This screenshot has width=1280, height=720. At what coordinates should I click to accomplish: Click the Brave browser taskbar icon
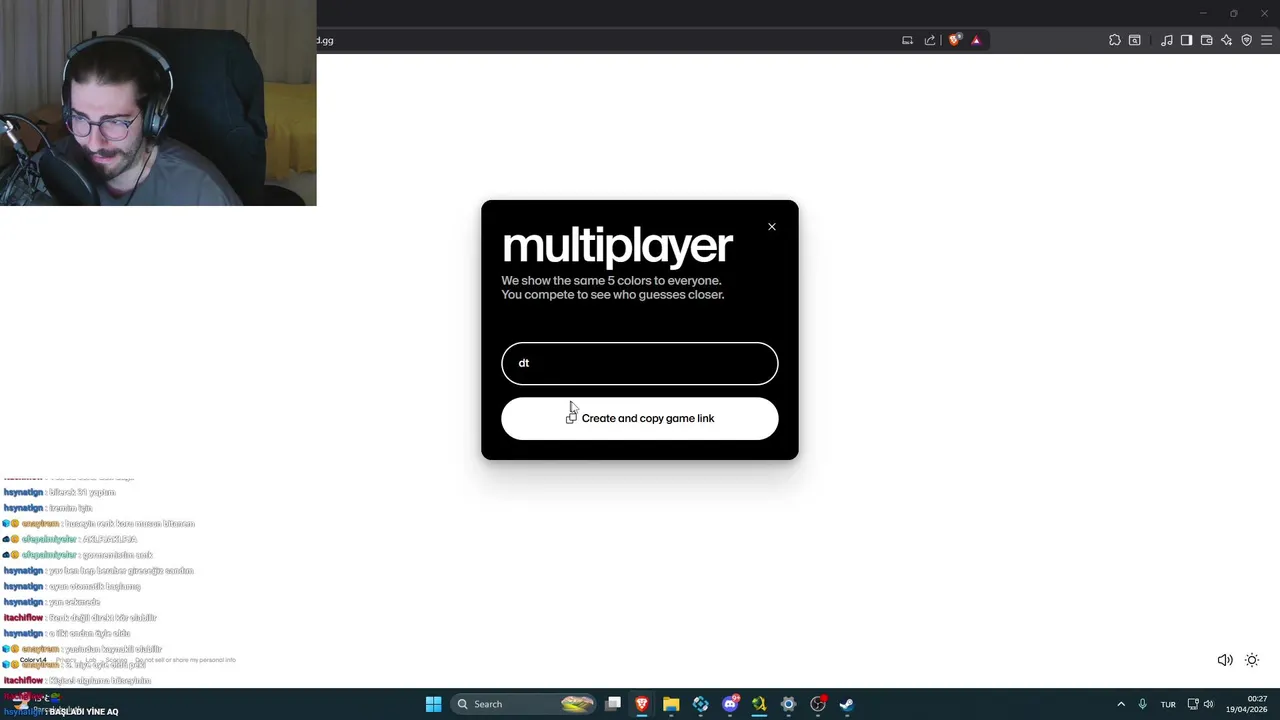click(642, 704)
